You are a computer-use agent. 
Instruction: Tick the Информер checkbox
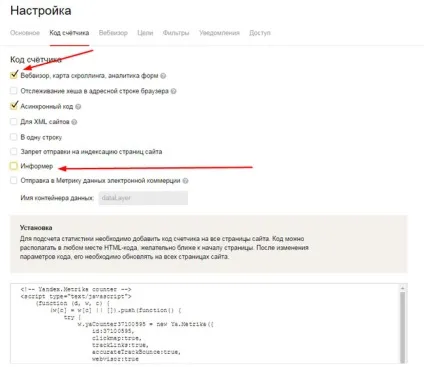(x=14, y=166)
